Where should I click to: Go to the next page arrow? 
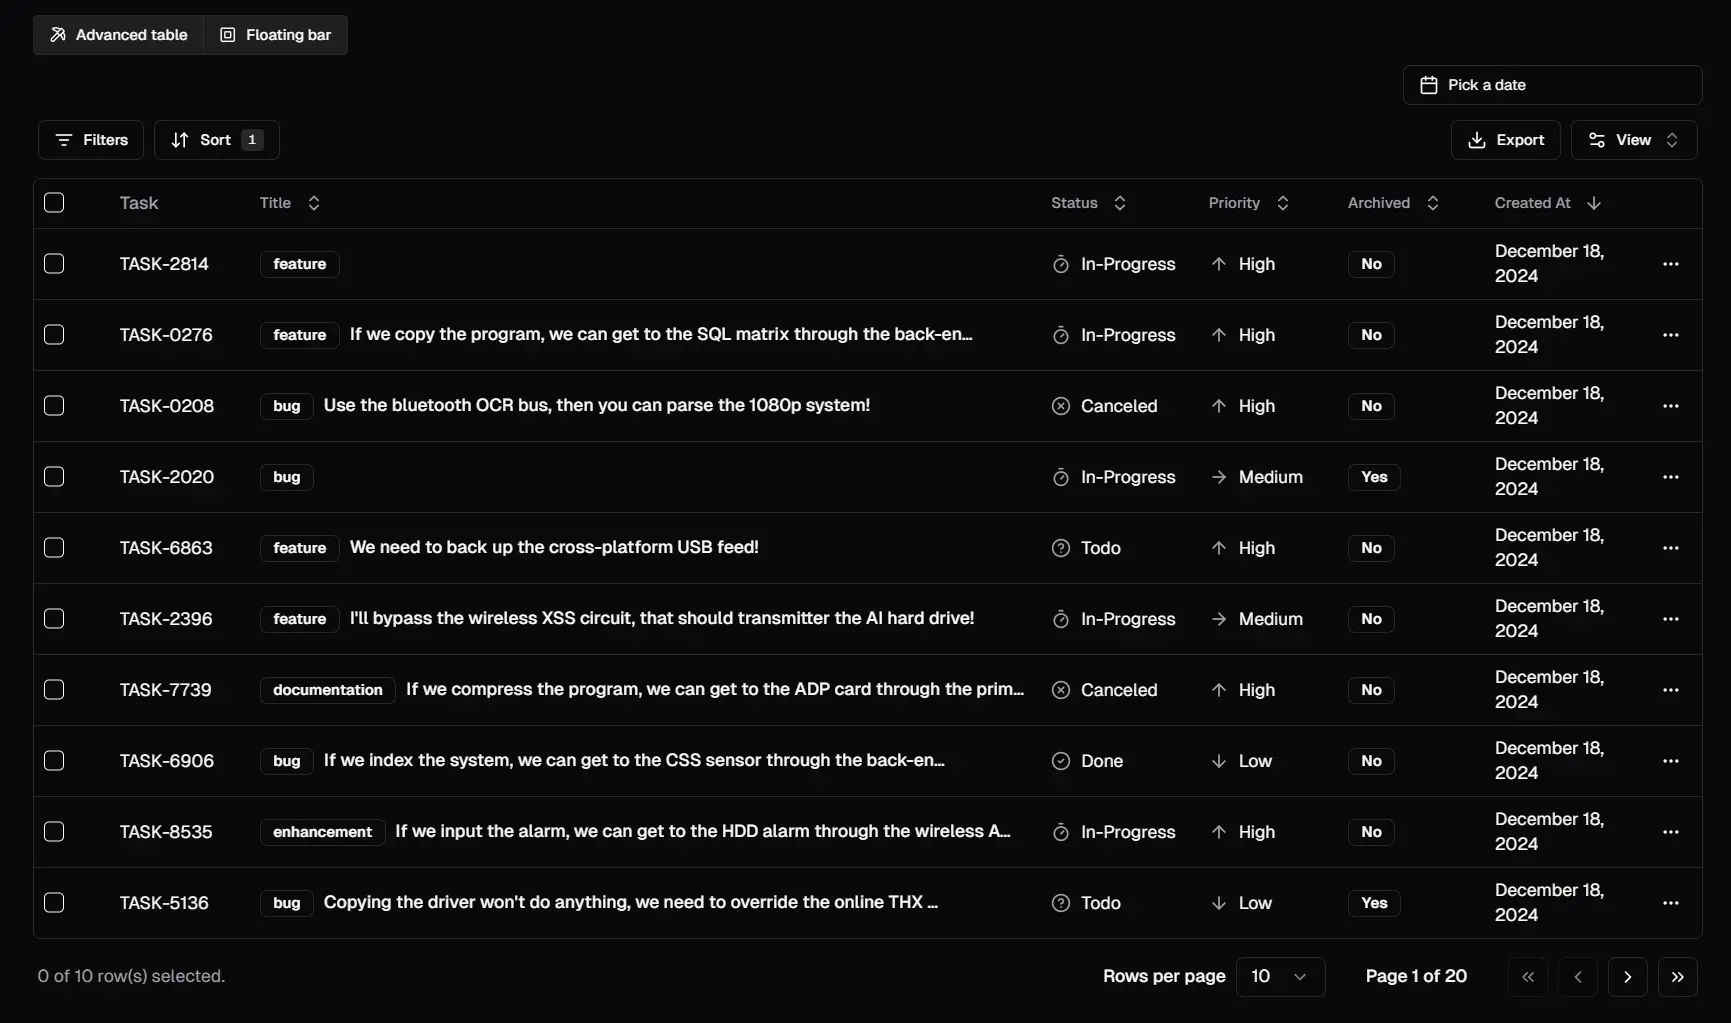point(1627,977)
